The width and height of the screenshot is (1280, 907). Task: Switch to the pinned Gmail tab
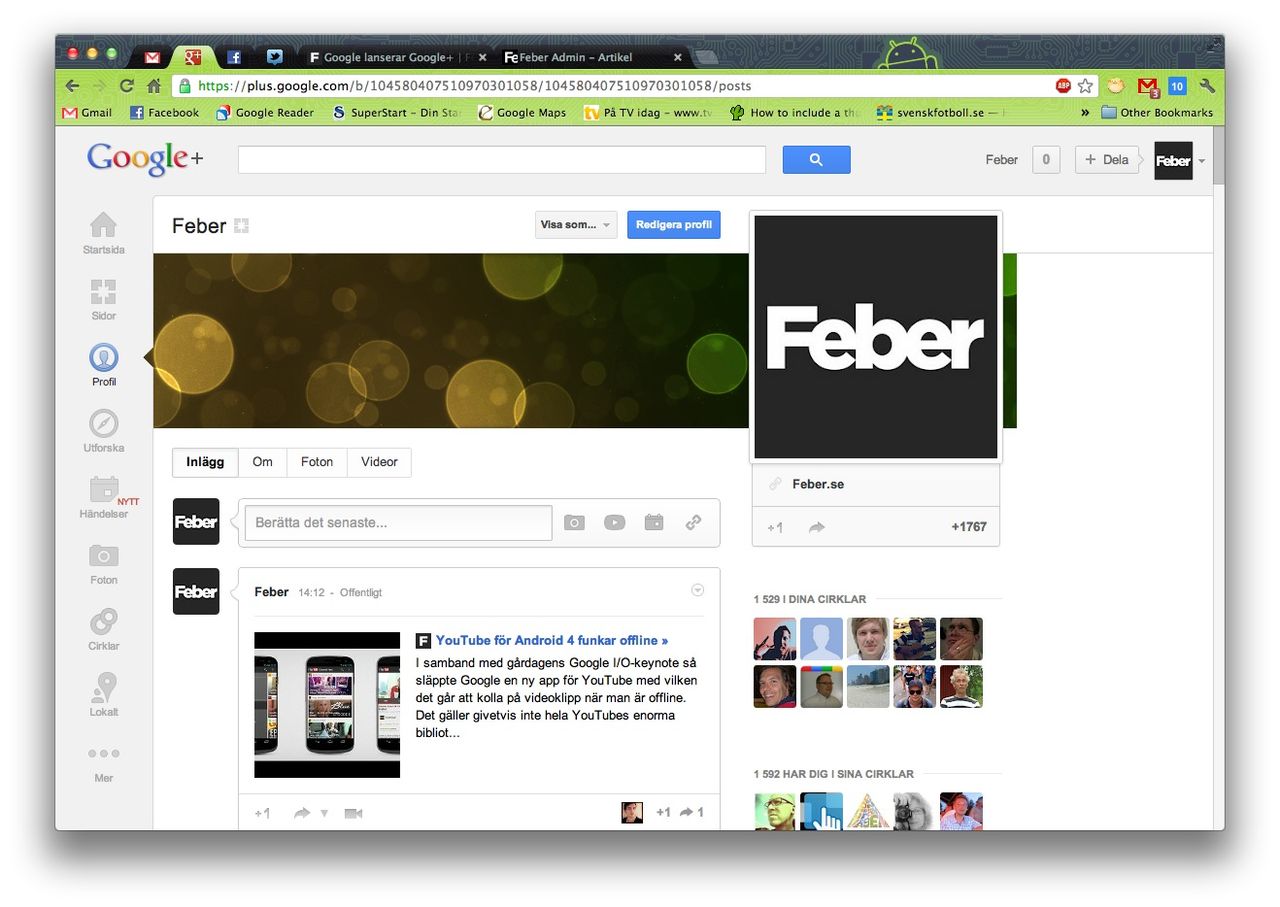click(152, 57)
